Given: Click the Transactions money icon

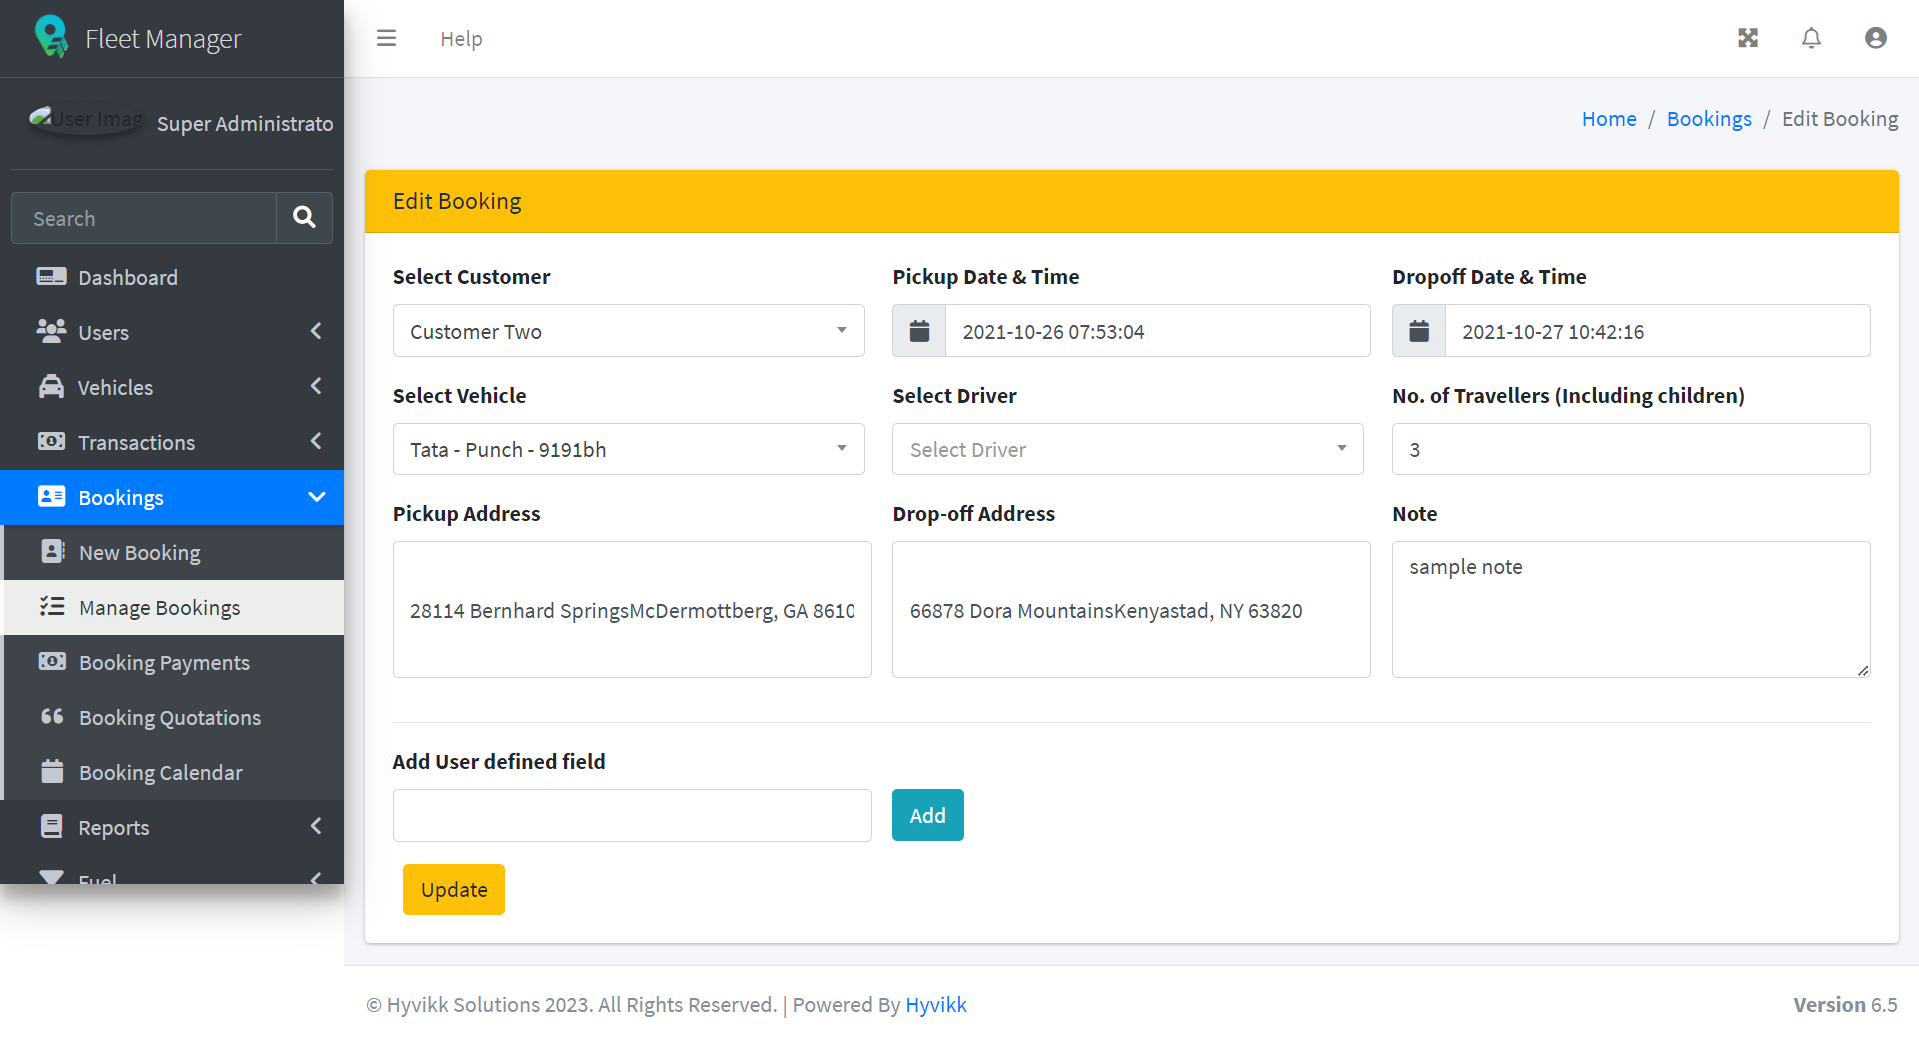Looking at the screenshot, I should tap(51, 442).
